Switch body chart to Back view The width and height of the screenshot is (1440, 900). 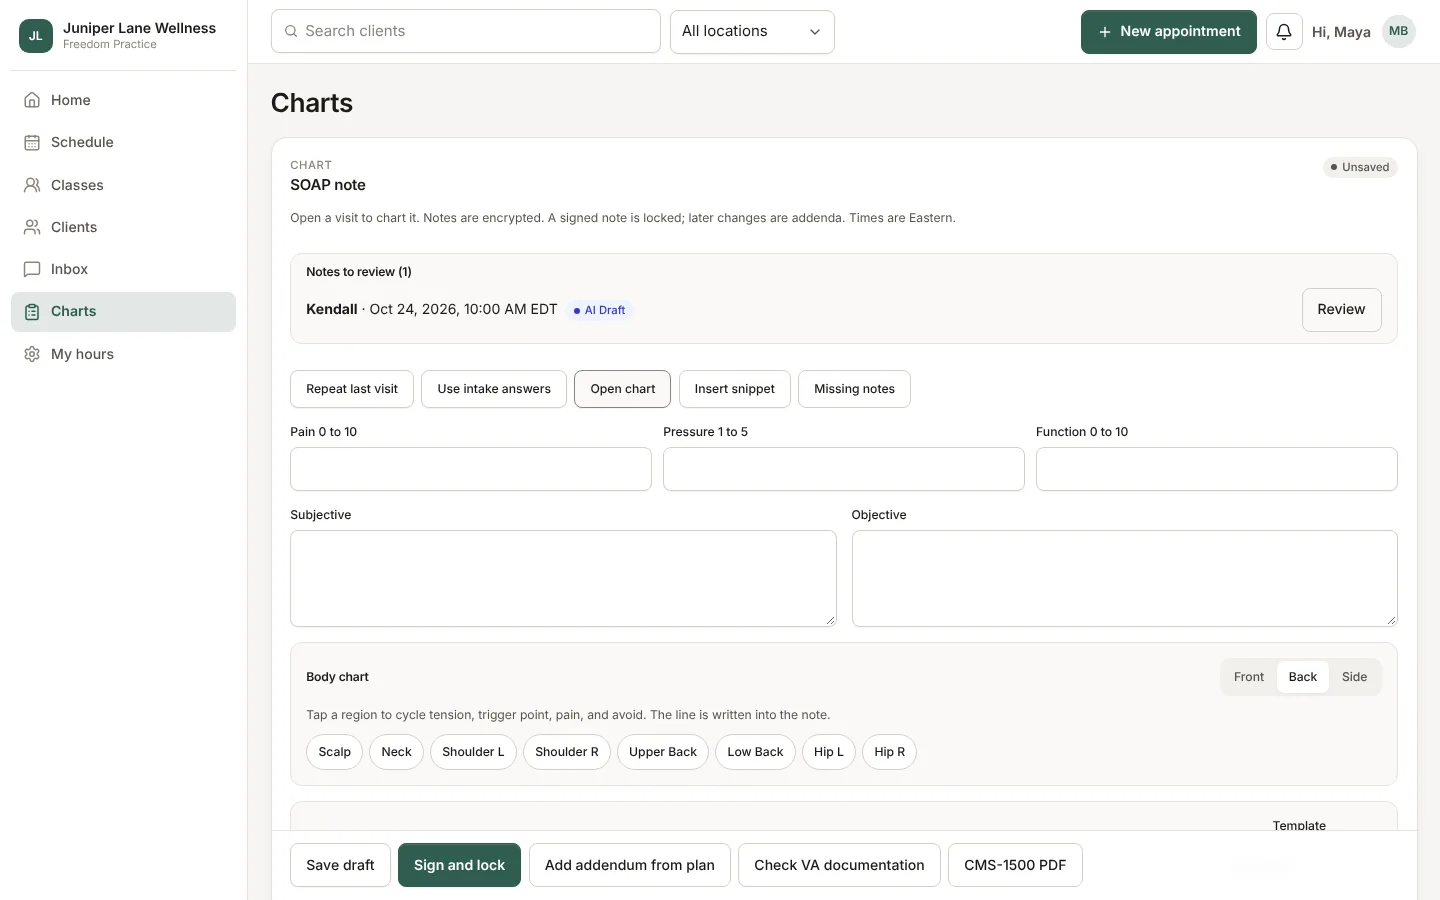(1303, 677)
